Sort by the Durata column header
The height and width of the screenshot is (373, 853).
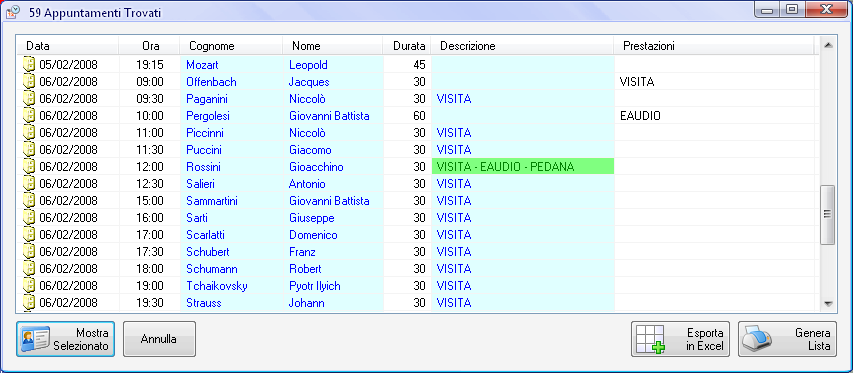tap(407, 46)
